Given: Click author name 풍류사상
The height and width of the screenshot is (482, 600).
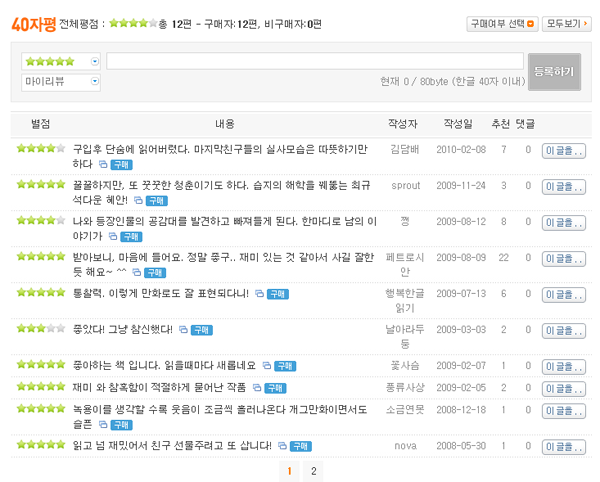Looking at the screenshot, I should 405,388.
